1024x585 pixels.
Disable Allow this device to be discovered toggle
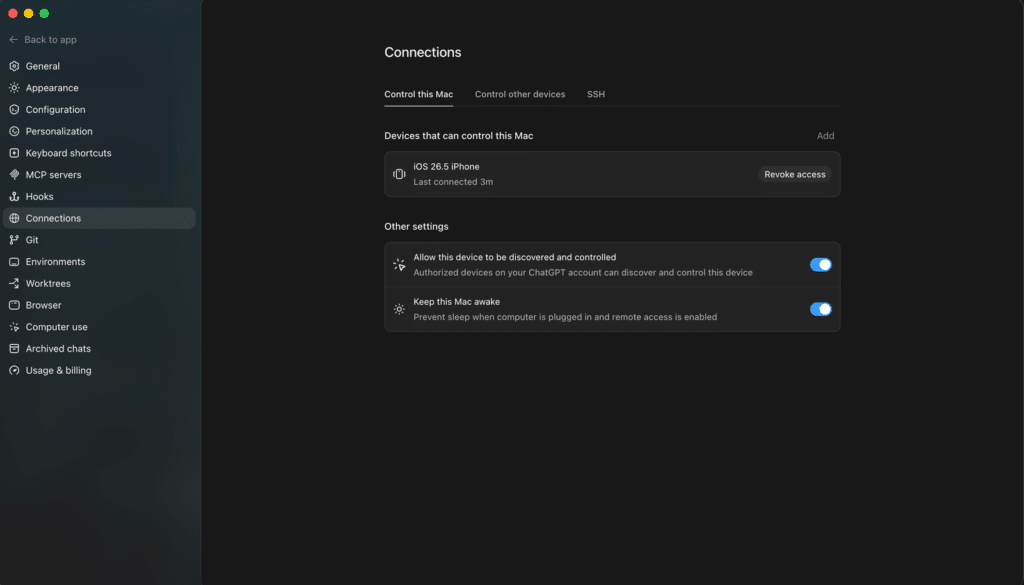pyautogui.click(x=820, y=264)
